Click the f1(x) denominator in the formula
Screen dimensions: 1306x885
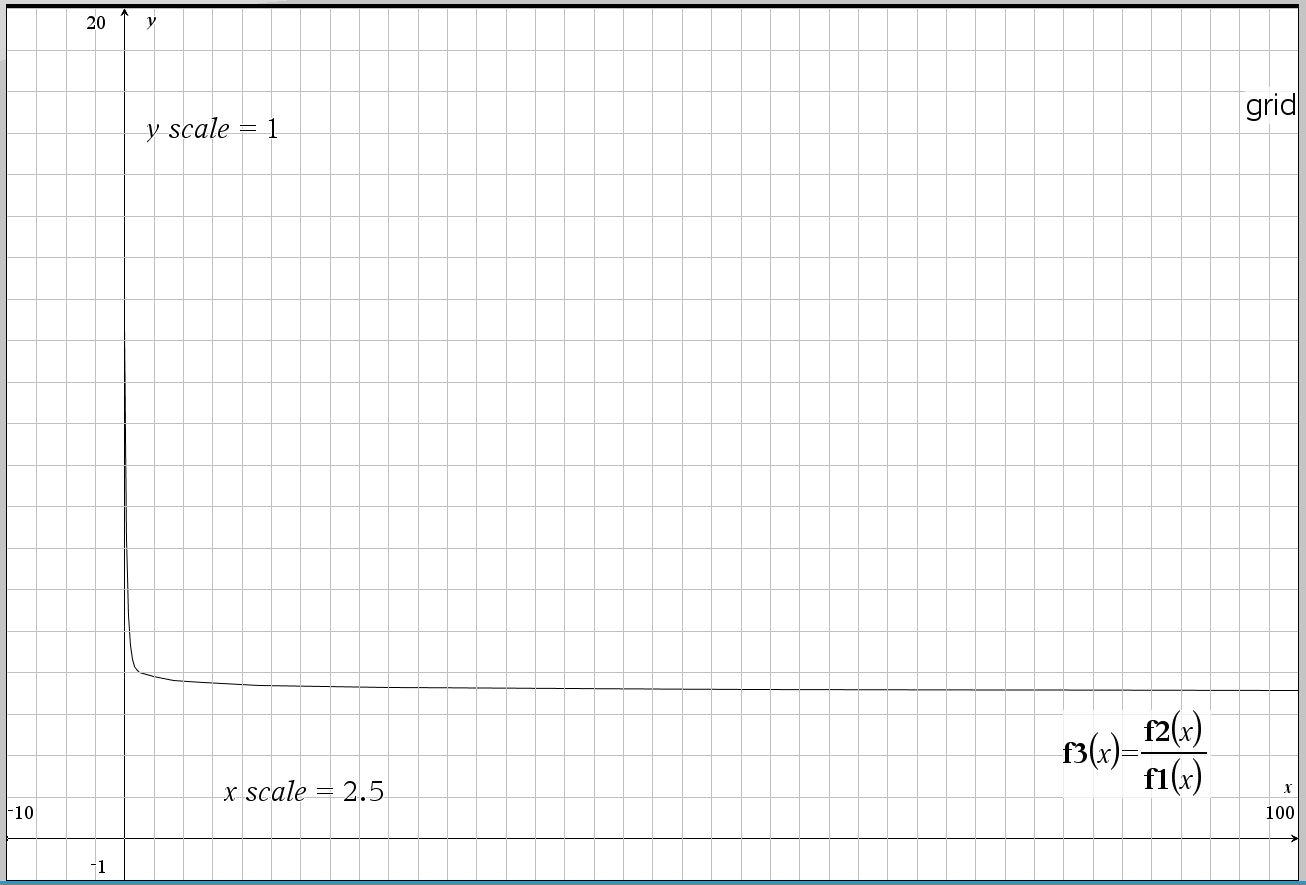click(1173, 777)
